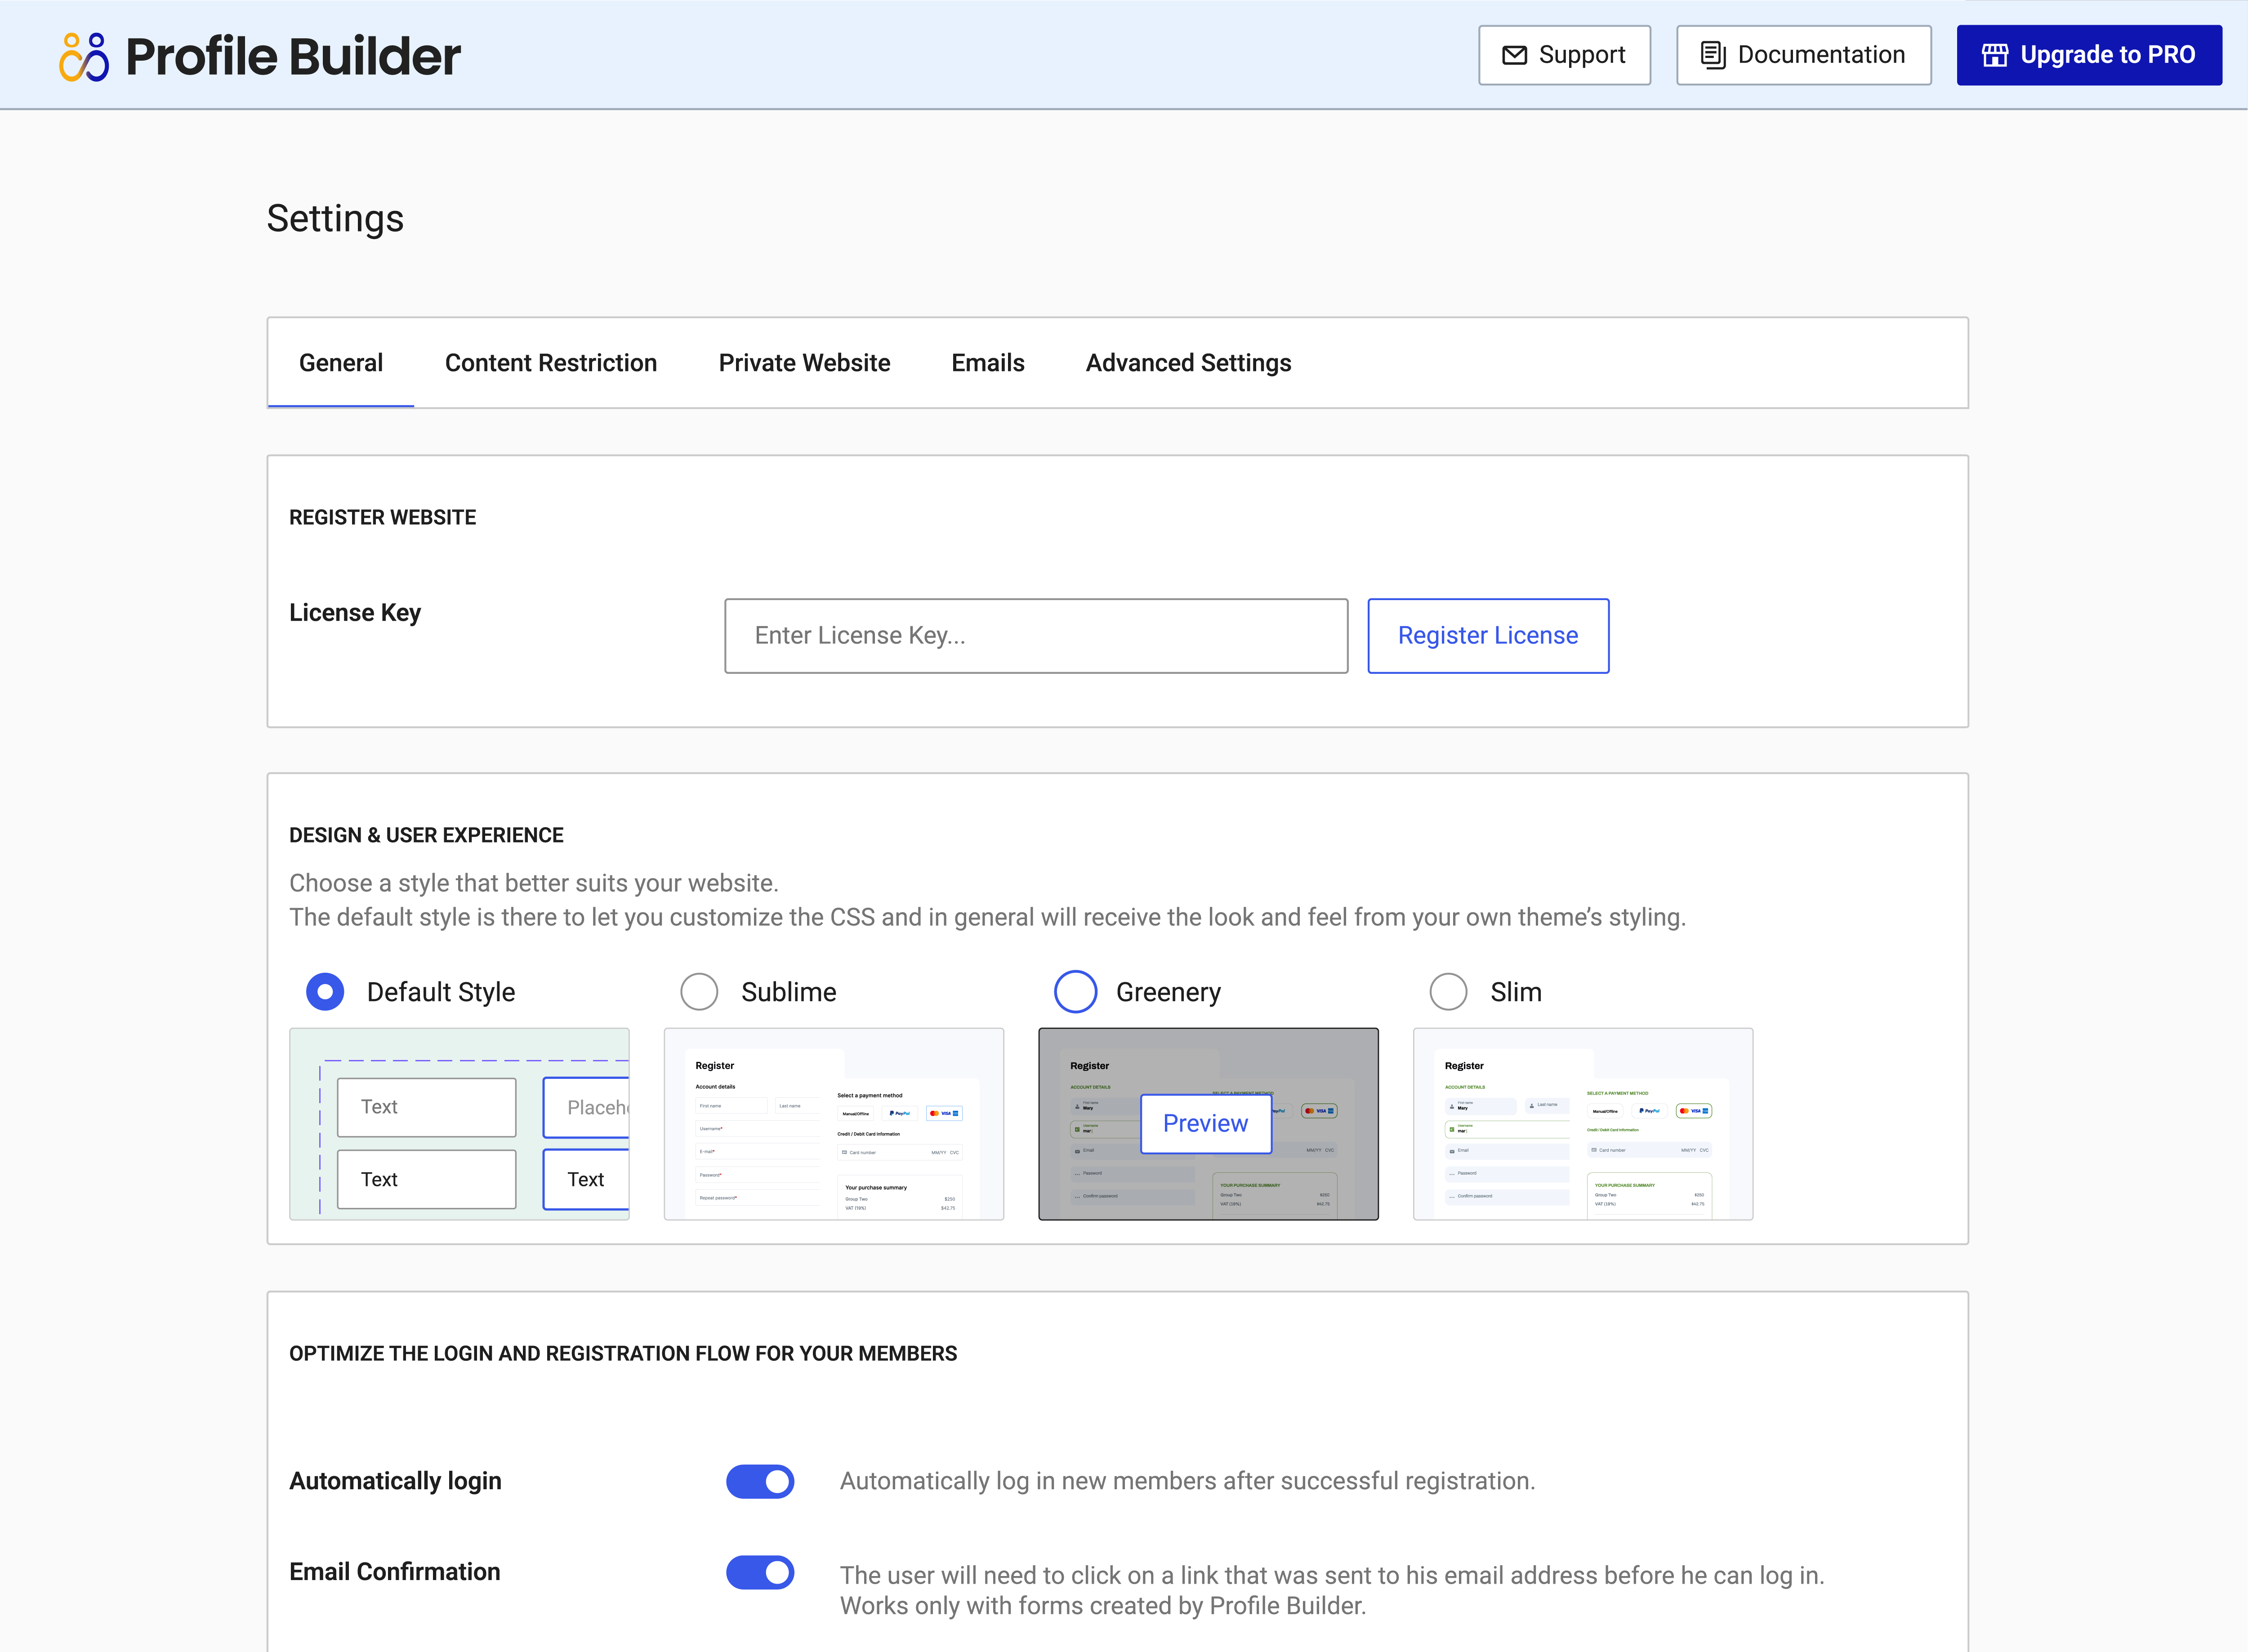Switch to the Content Restriction tab
Viewport: 2248px width, 1652px height.
(x=551, y=363)
